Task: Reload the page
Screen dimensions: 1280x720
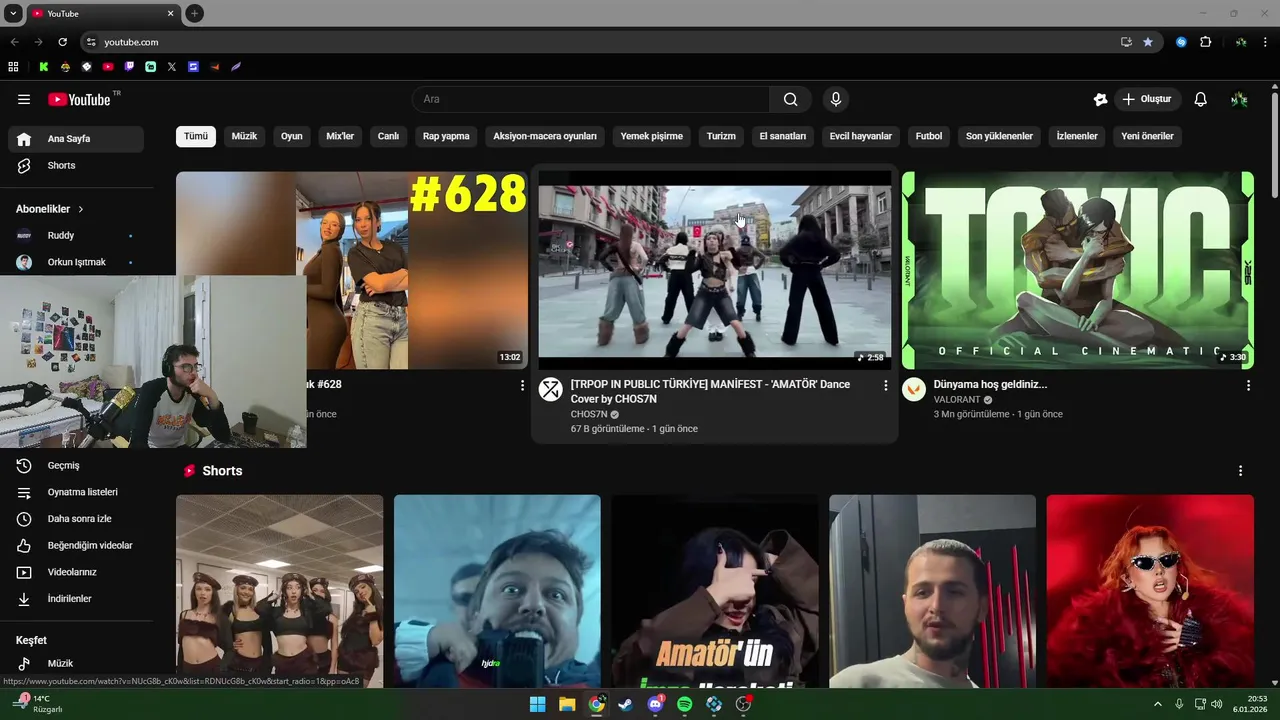Action: [x=62, y=42]
